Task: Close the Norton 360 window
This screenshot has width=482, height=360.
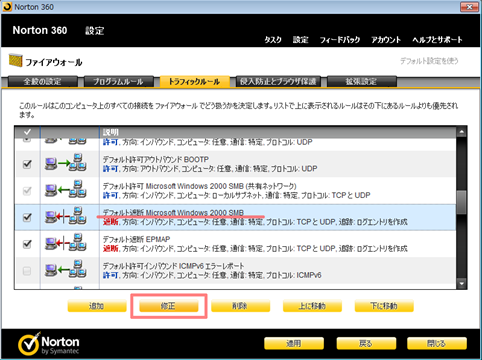Action: tap(469, 7)
